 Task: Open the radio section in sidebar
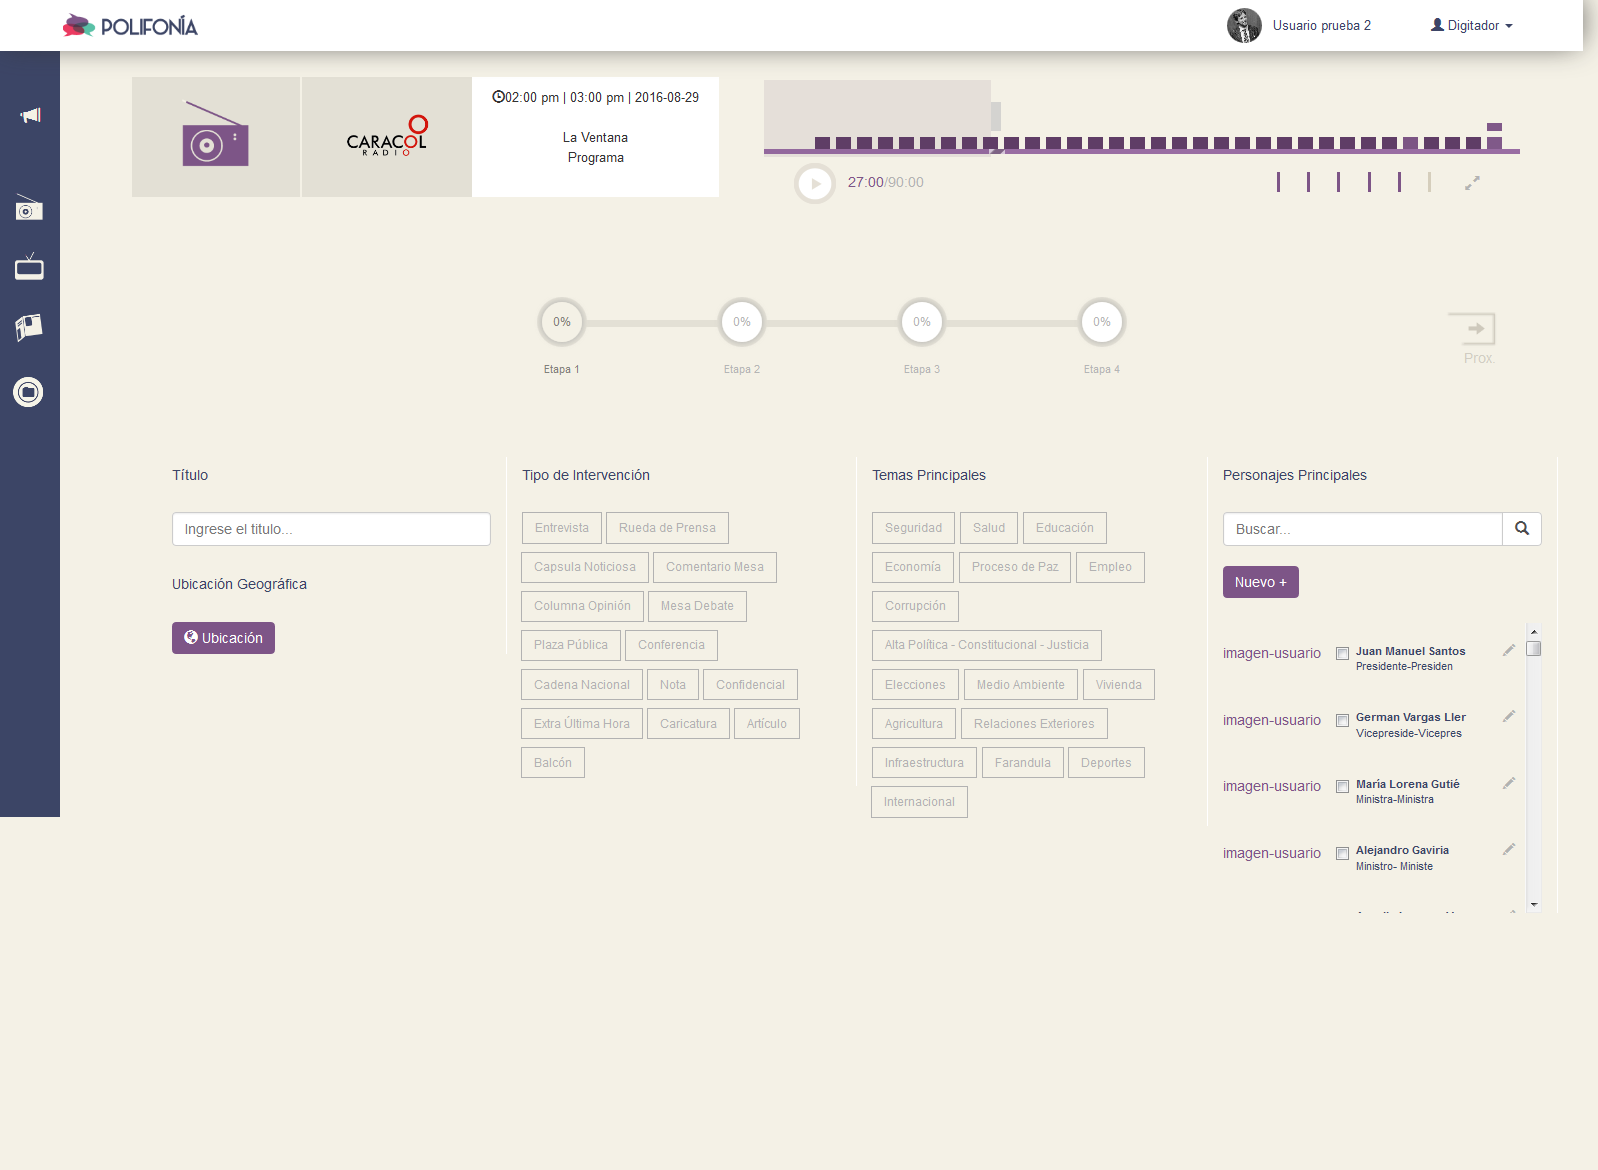(x=29, y=209)
